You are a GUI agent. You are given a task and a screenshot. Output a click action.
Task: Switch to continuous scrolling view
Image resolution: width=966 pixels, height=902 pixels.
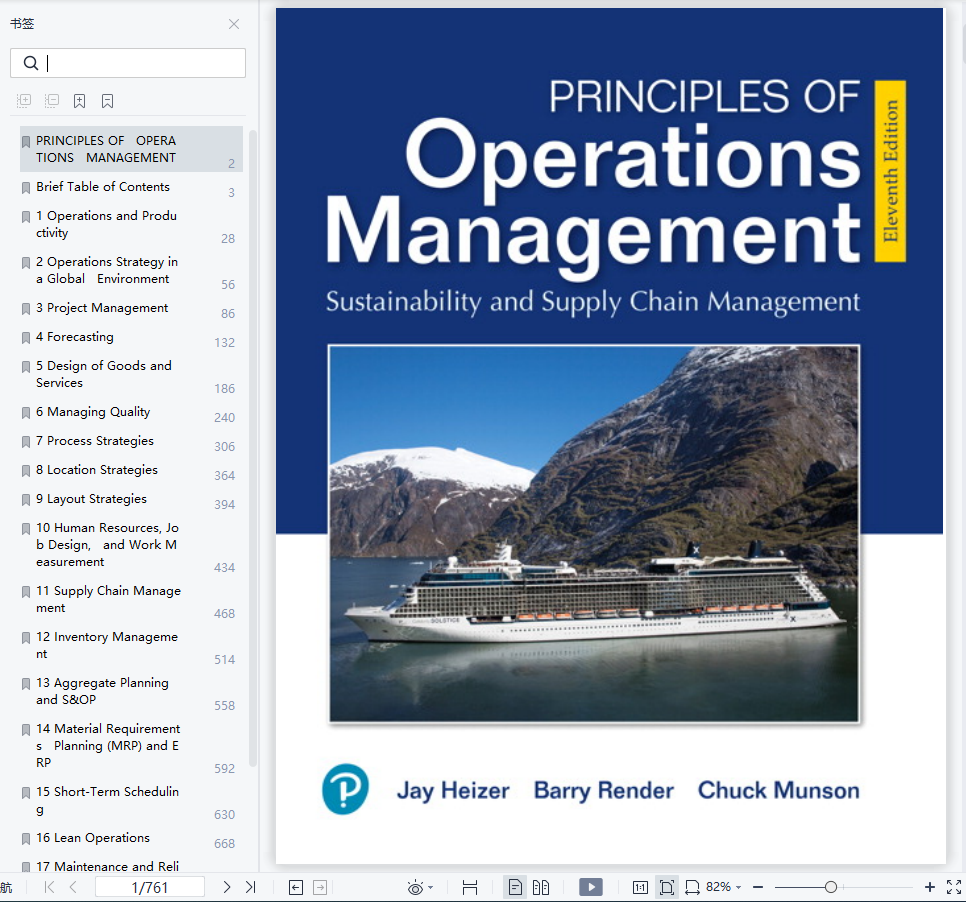point(470,887)
